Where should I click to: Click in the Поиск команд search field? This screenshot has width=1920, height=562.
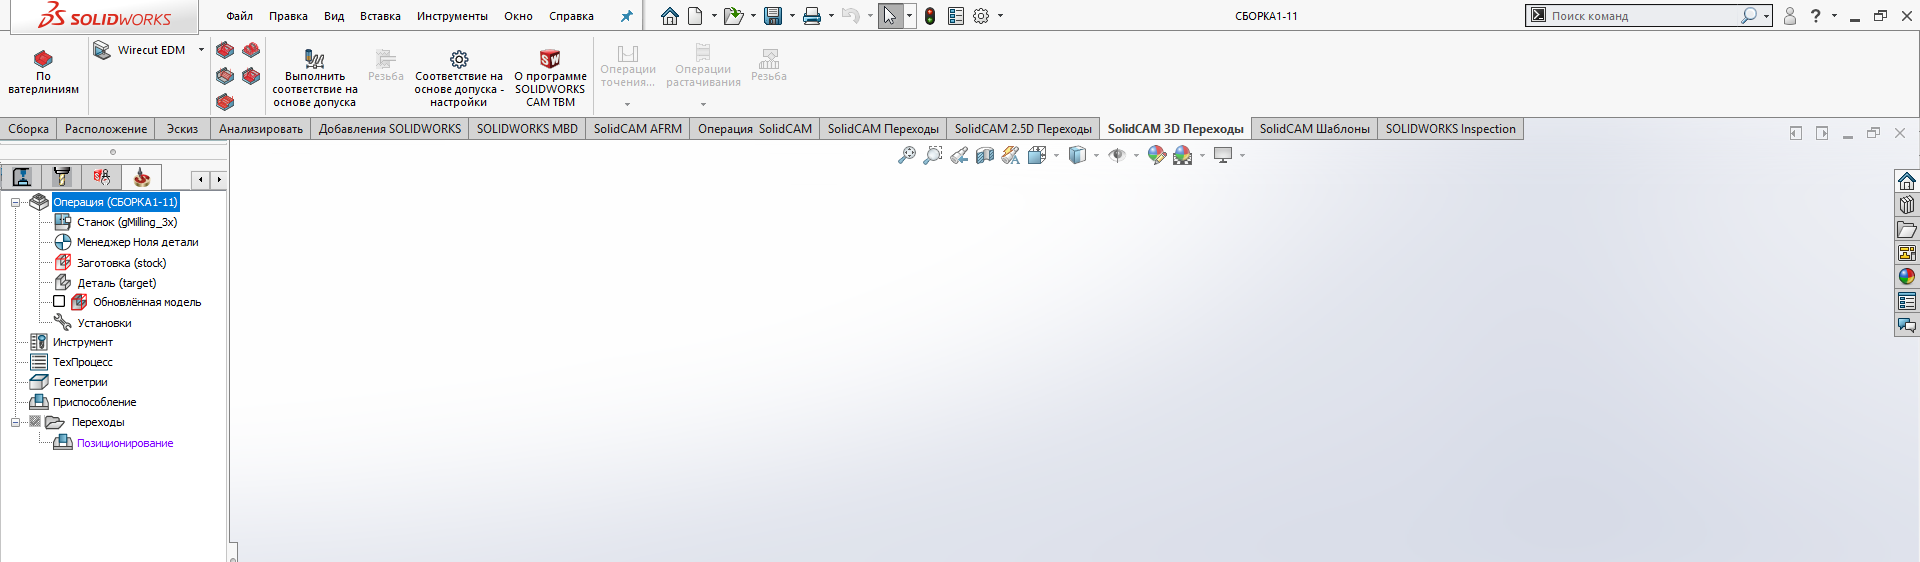click(1645, 16)
